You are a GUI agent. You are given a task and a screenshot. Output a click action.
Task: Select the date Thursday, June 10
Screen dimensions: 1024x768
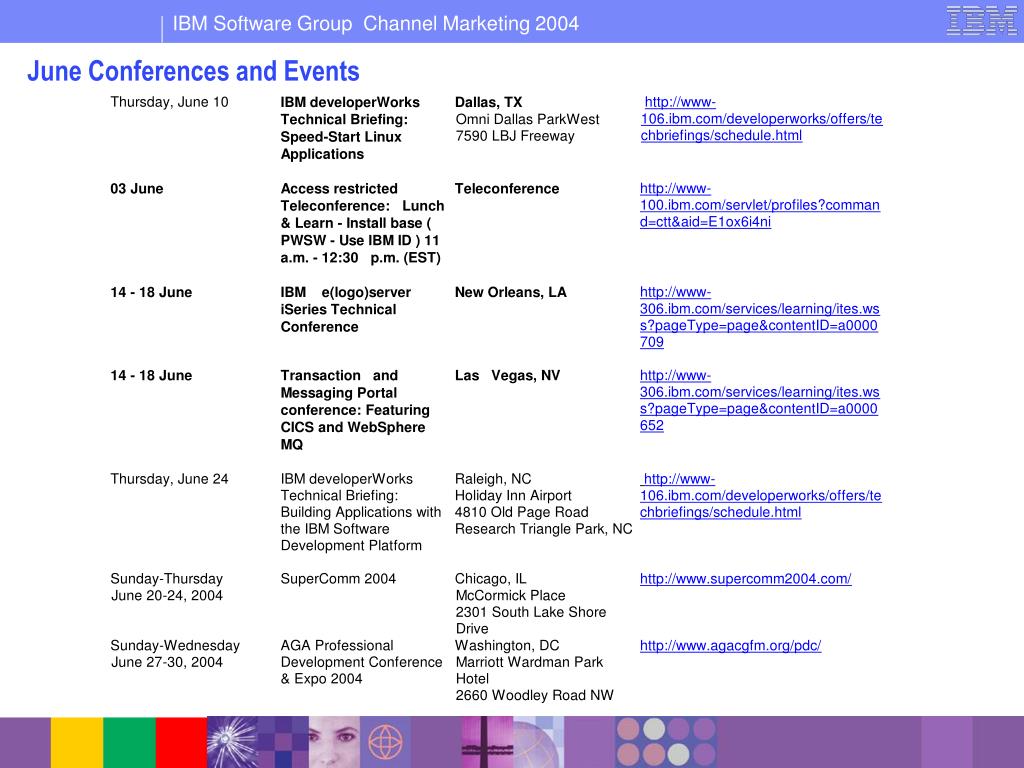tap(169, 102)
